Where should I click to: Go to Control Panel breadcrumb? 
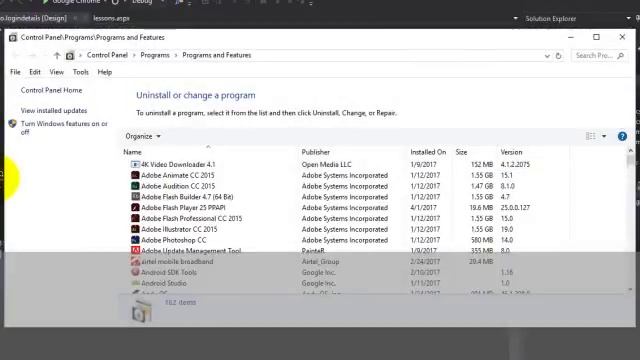point(107,55)
